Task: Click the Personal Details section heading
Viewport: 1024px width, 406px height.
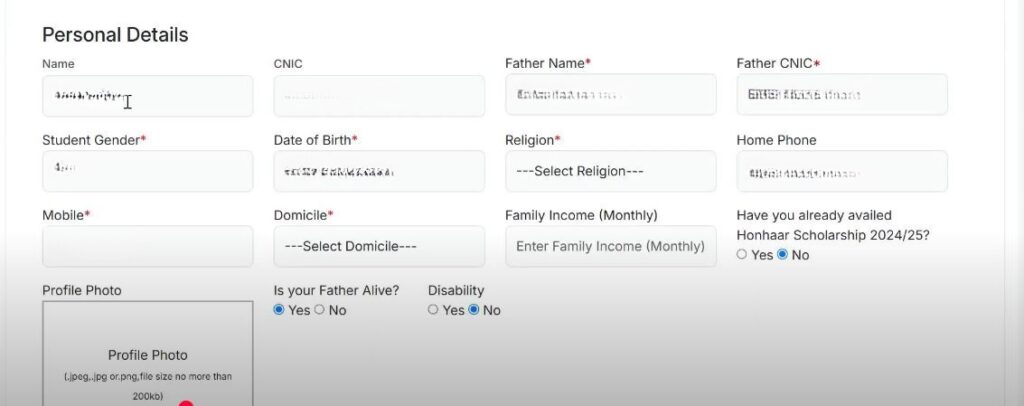Action: pos(115,35)
